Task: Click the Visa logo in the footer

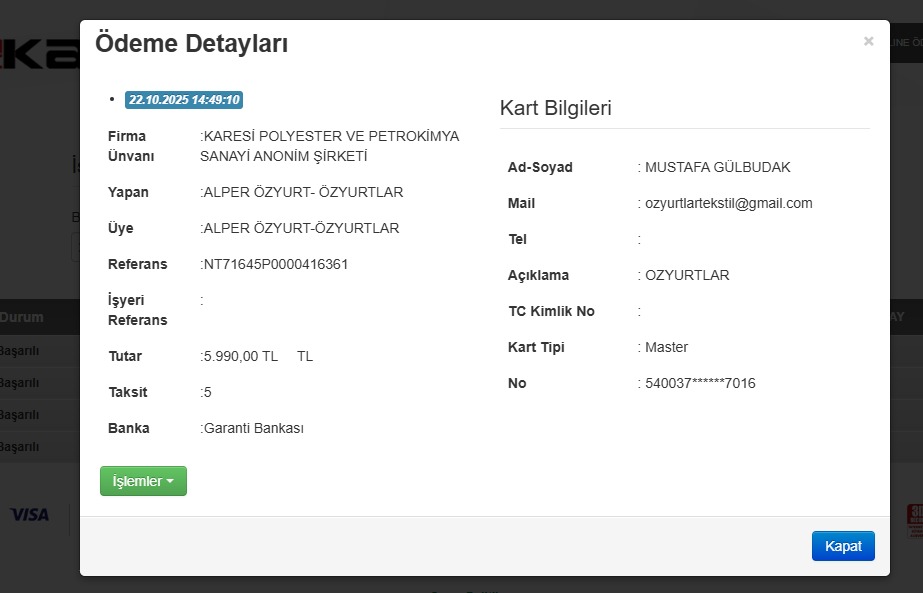Action: point(30,514)
